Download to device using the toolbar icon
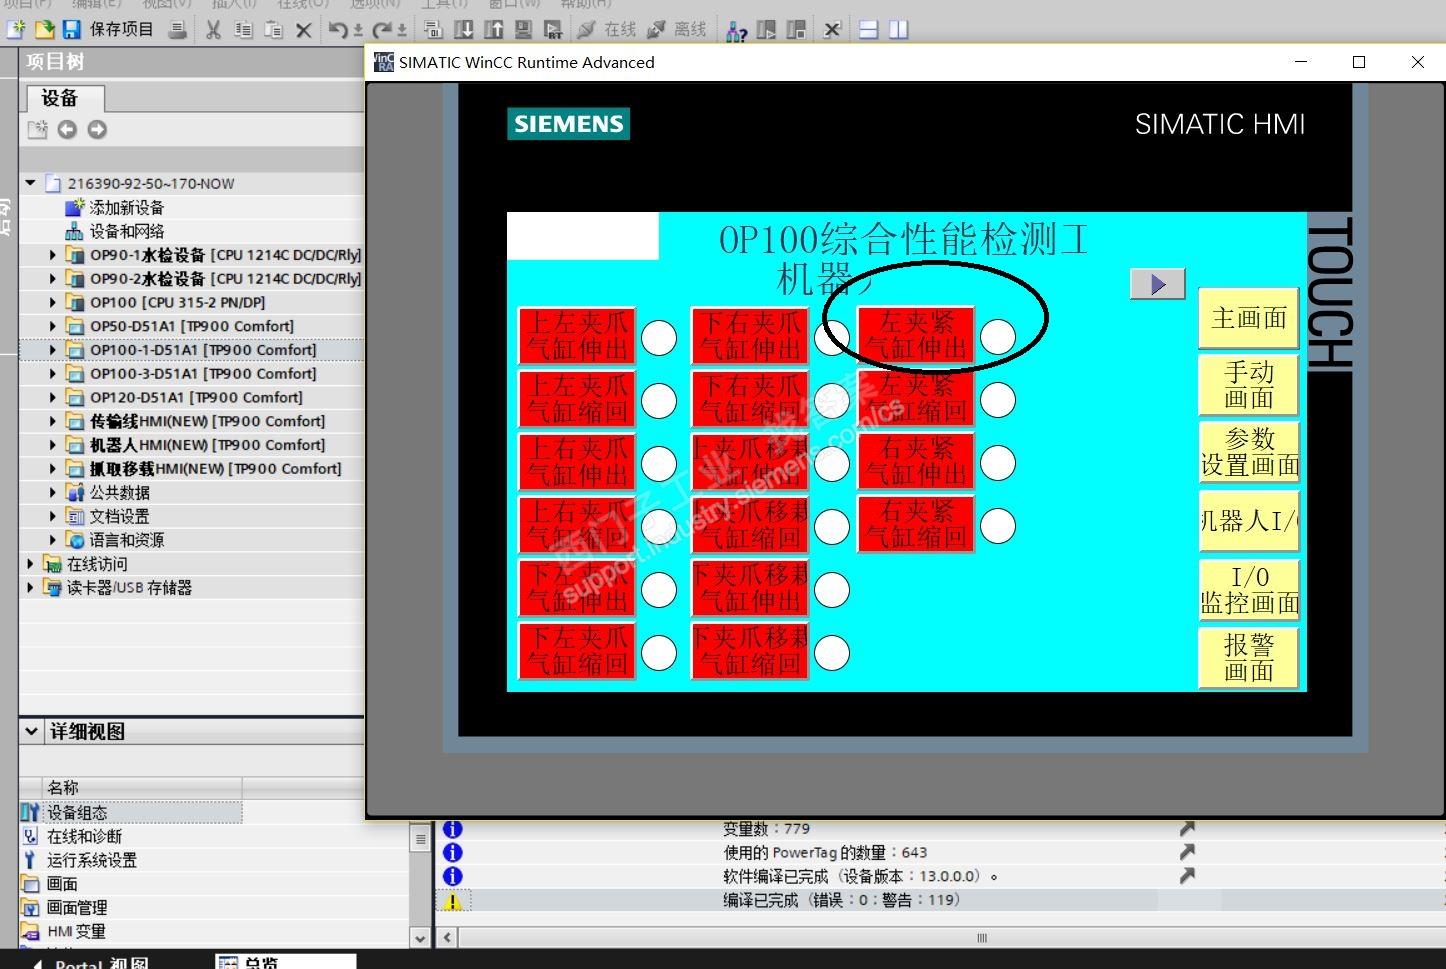 (463, 30)
